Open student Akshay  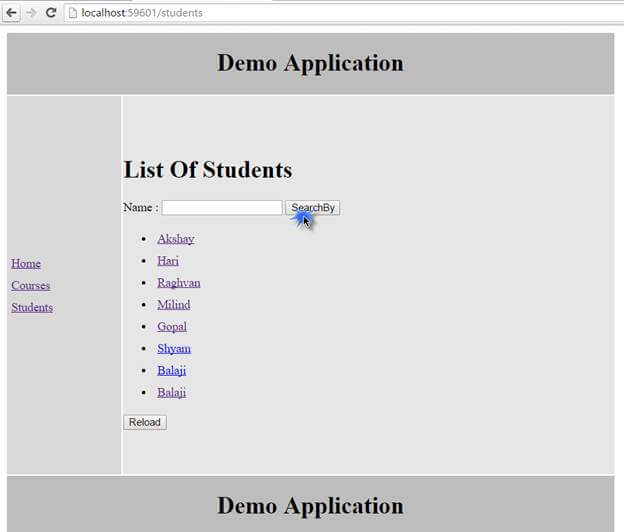coord(176,239)
